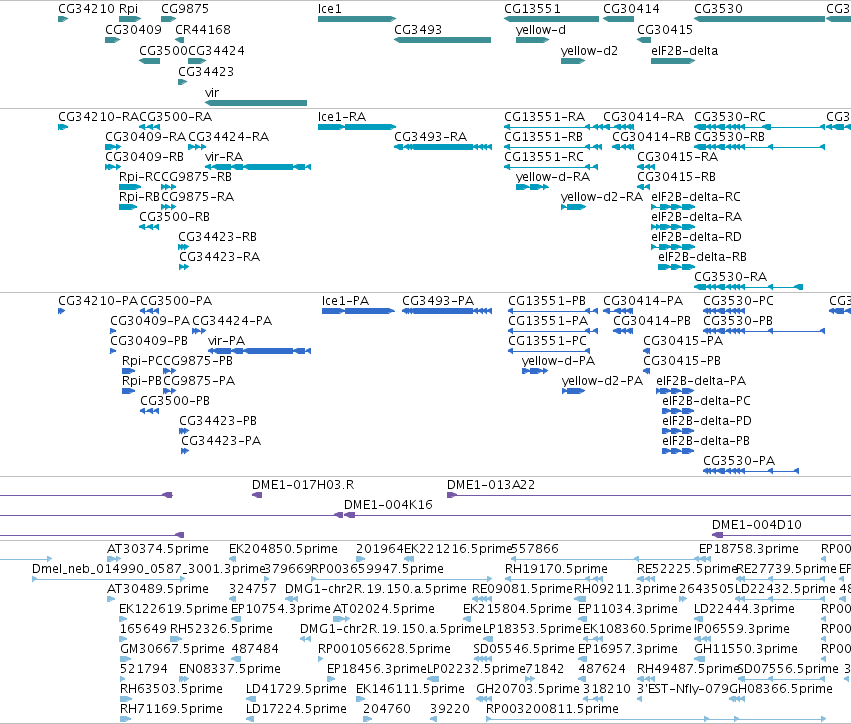This screenshot has width=851, height=724.
Task: Select the Rpi-RC transcript label
Action: (140, 177)
